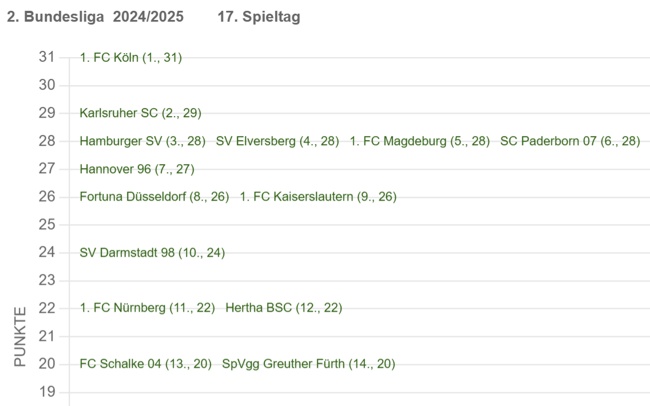Click the 30 tick on the points axis

point(47,85)
